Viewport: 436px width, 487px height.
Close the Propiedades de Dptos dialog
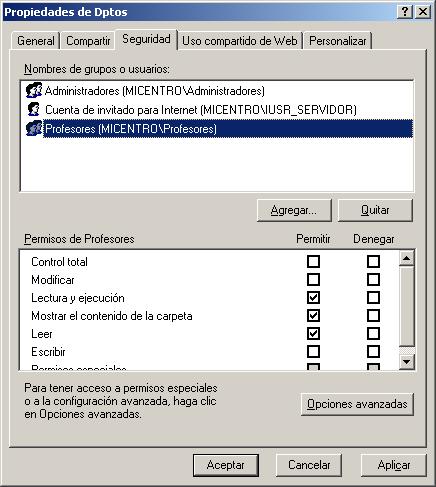click(423, 12)
